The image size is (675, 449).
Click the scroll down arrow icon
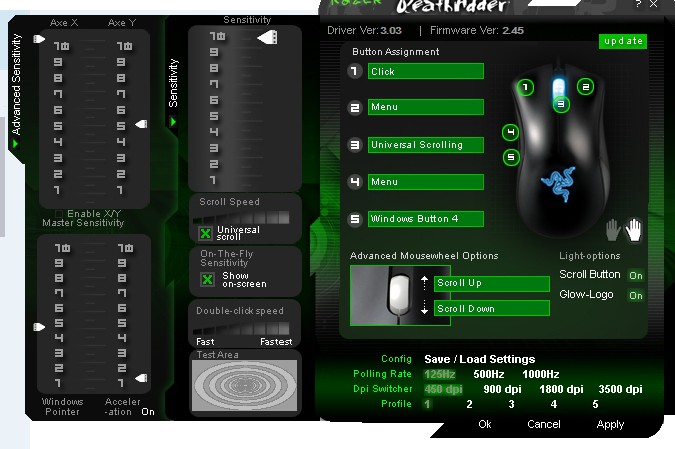pos(424,307)
